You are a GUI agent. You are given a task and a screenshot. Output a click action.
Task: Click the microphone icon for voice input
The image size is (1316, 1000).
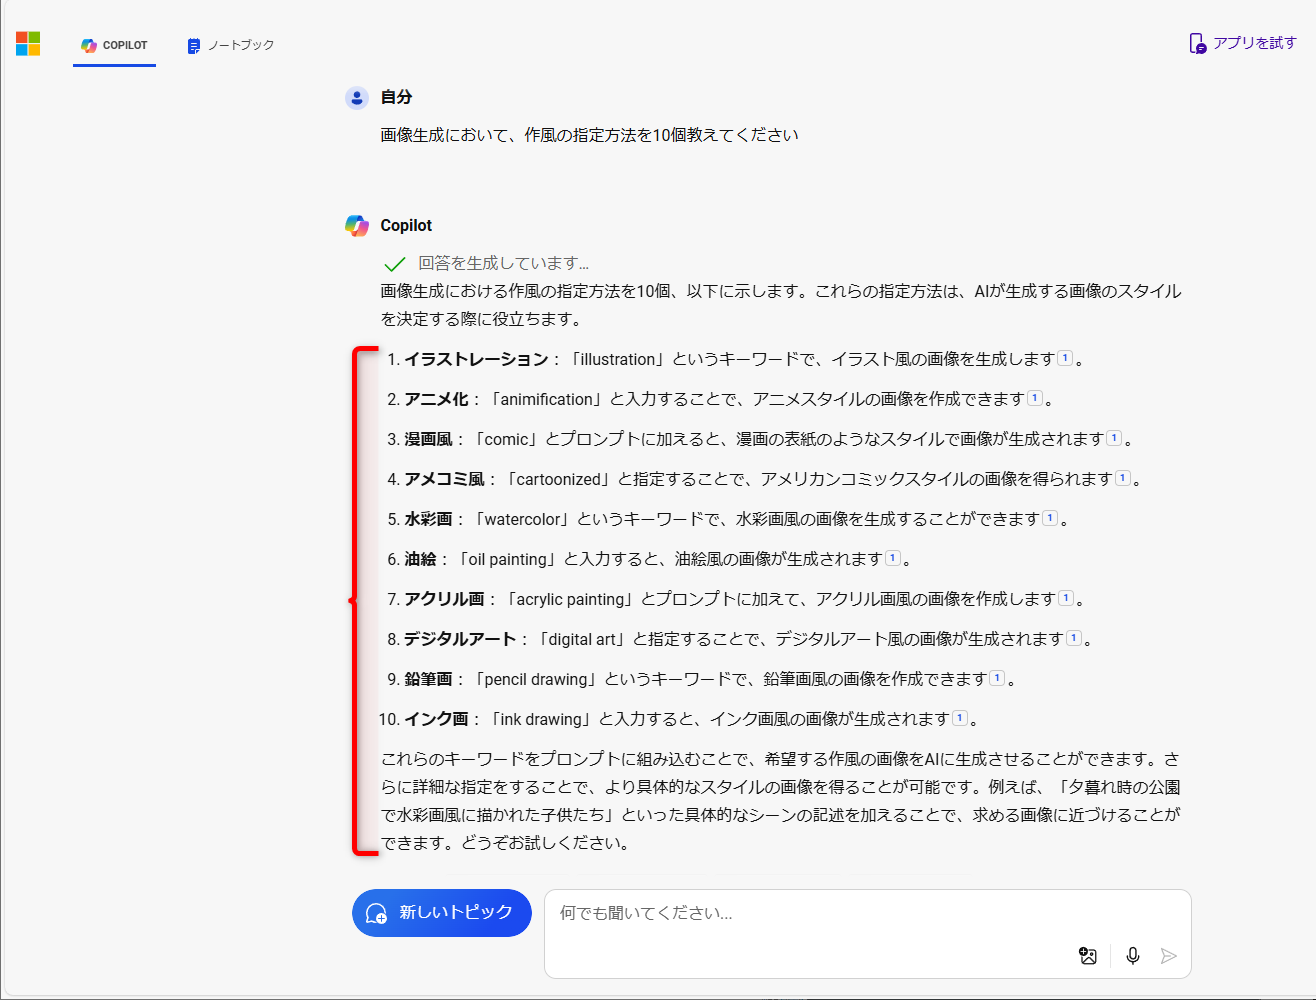point(1132,956)
